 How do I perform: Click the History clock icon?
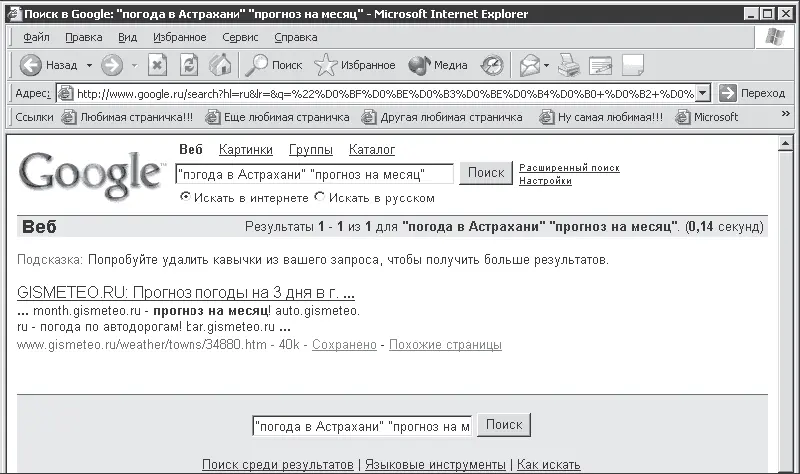point(492,65)
